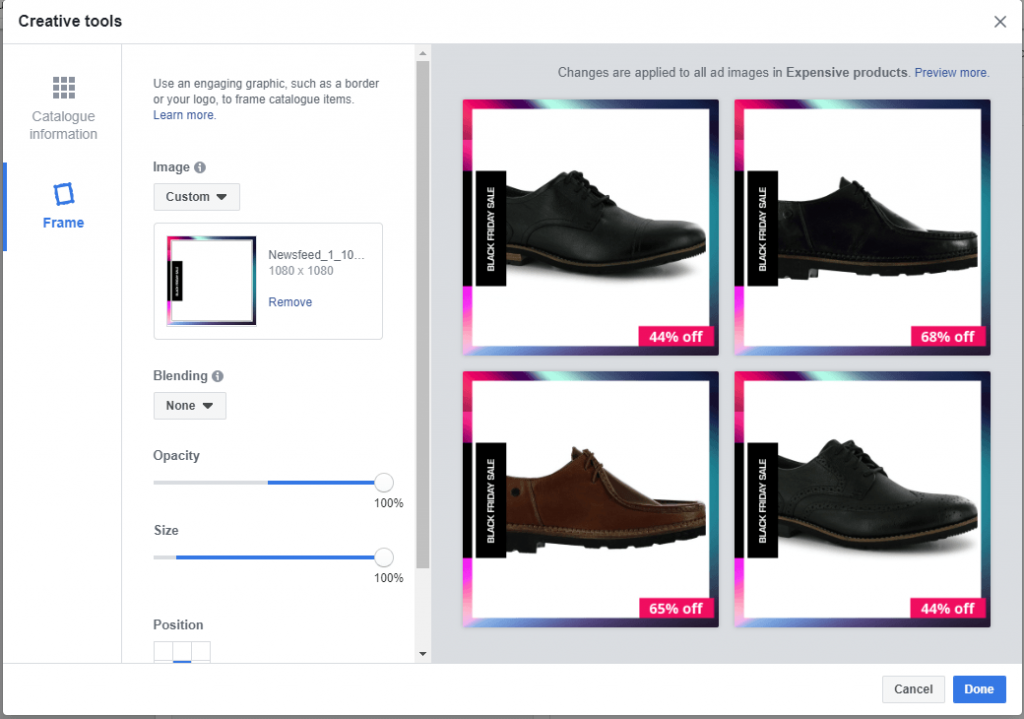This screenshot has width=1024, height=719.
Task: Click the Learn more link
Action: [x=184, y=115]
